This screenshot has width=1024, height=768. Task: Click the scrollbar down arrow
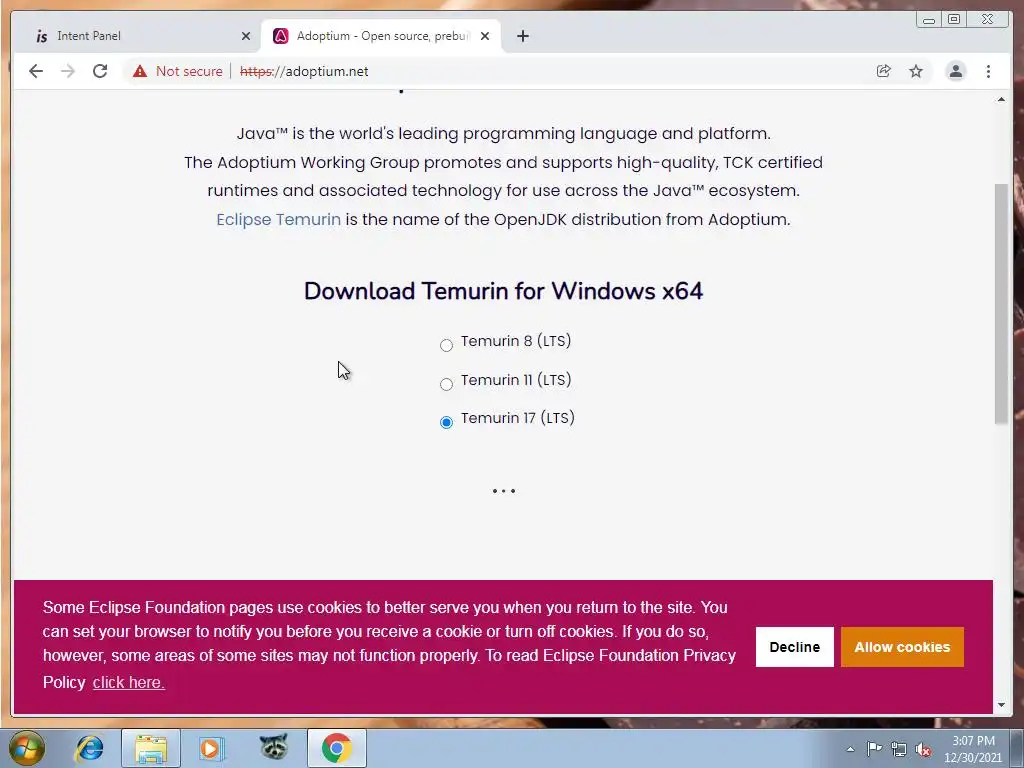1001,705
